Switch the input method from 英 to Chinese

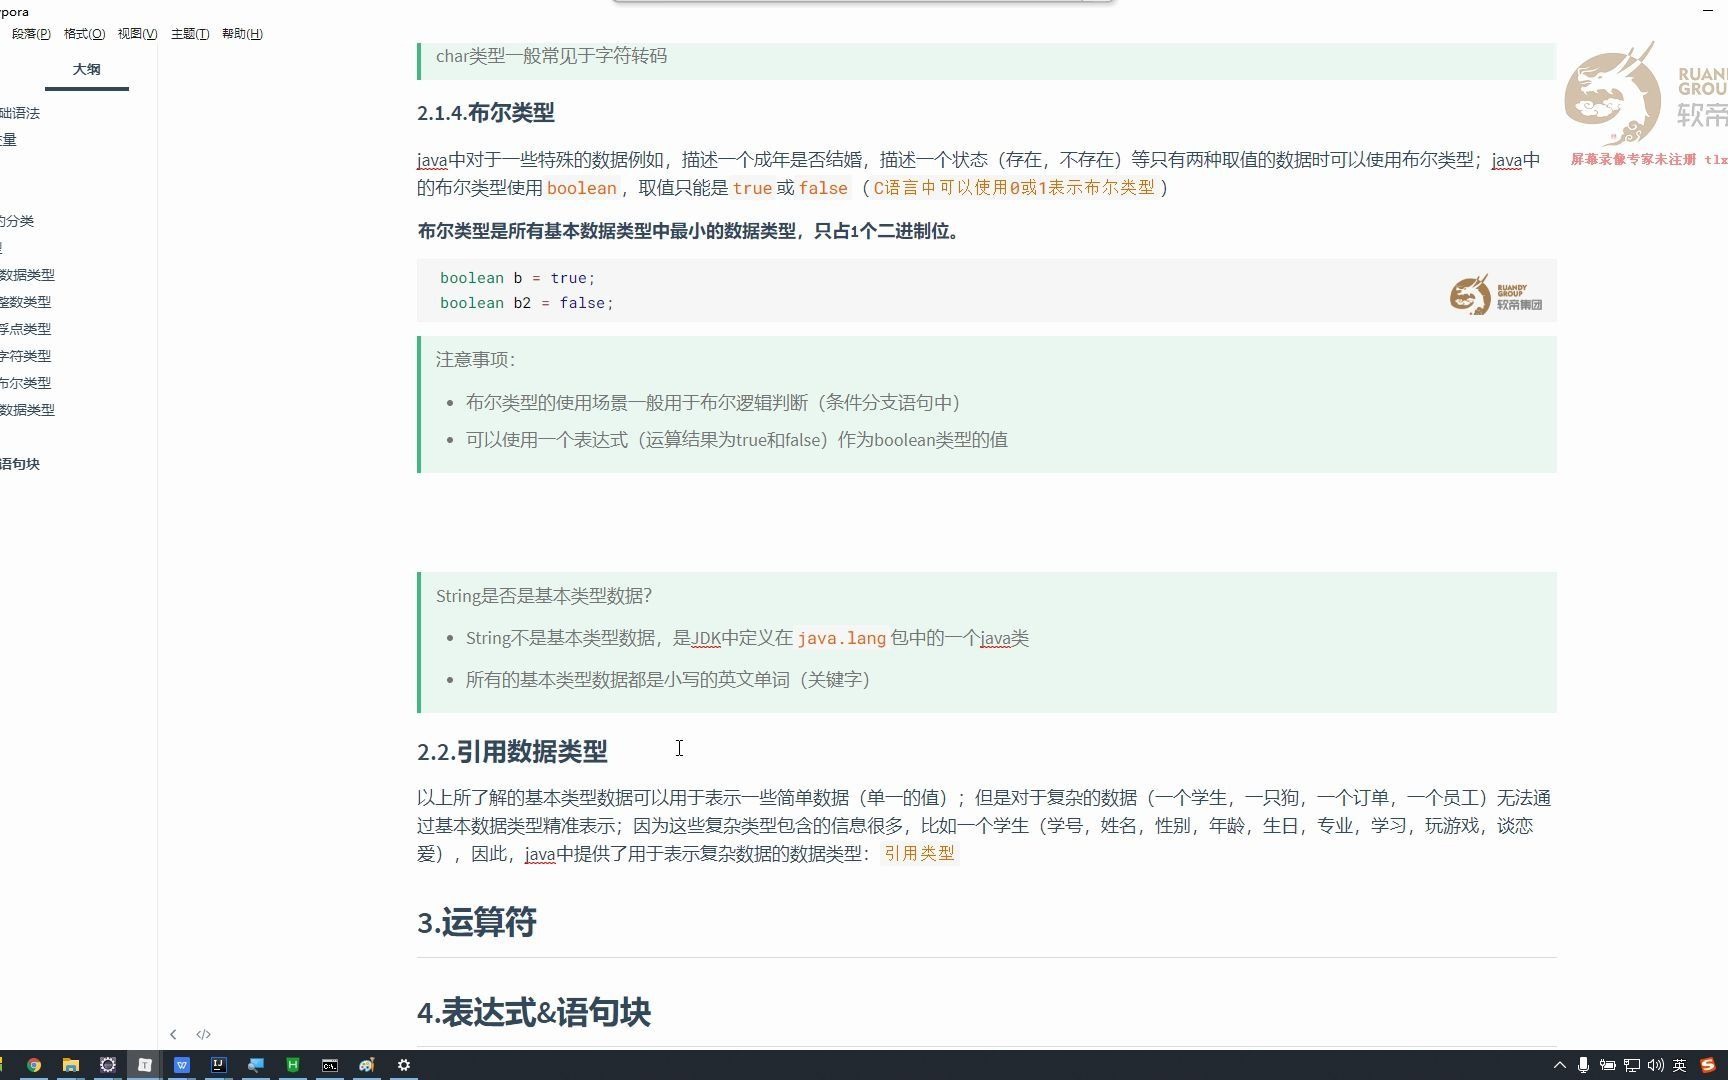(1679, 1066)
